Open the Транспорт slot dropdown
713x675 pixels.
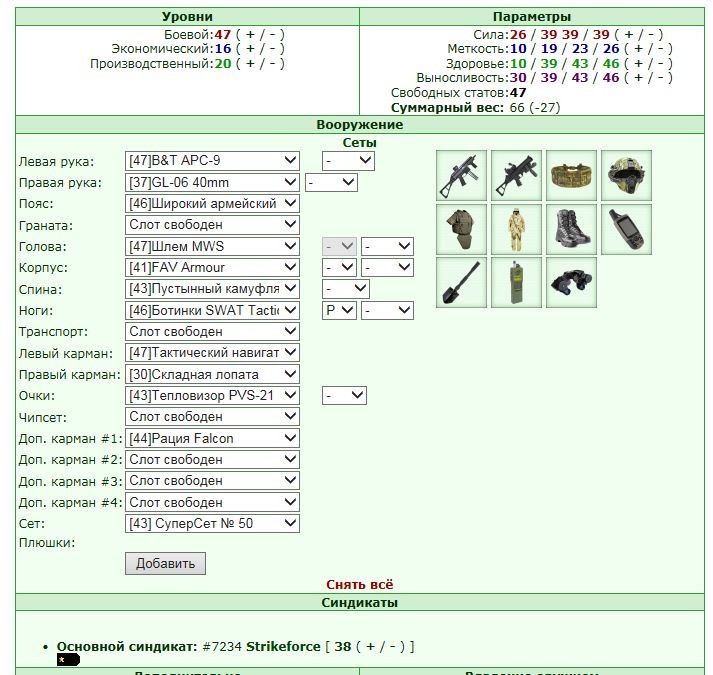(212, 332)
